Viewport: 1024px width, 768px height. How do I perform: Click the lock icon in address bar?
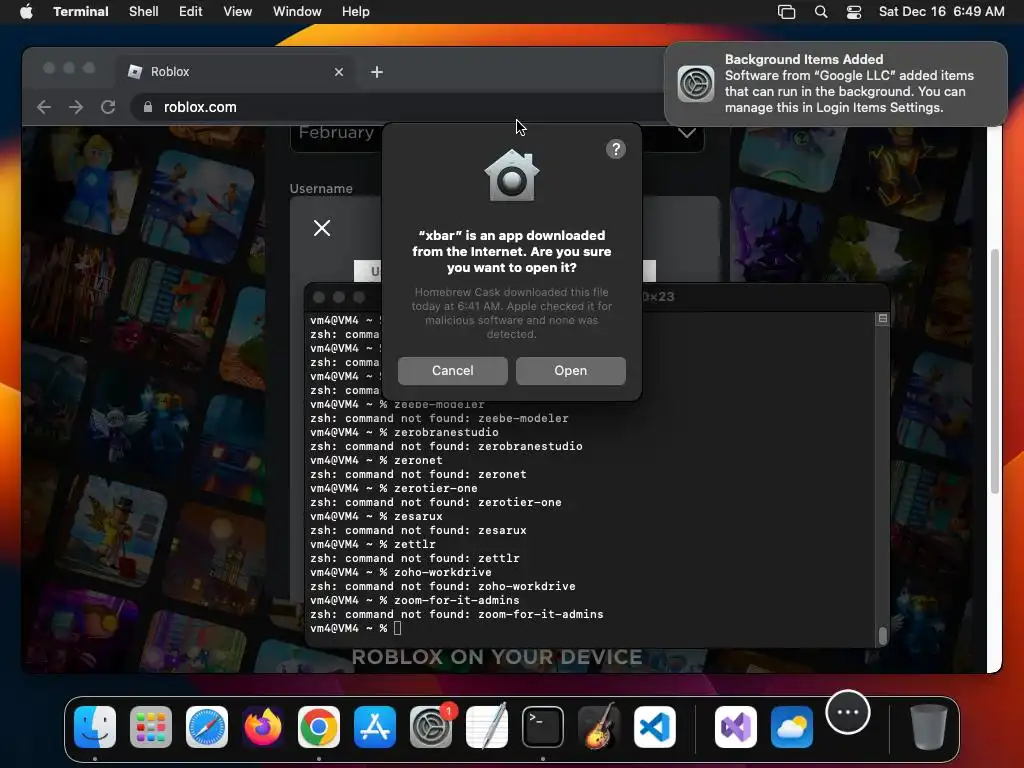coord(148,107)
